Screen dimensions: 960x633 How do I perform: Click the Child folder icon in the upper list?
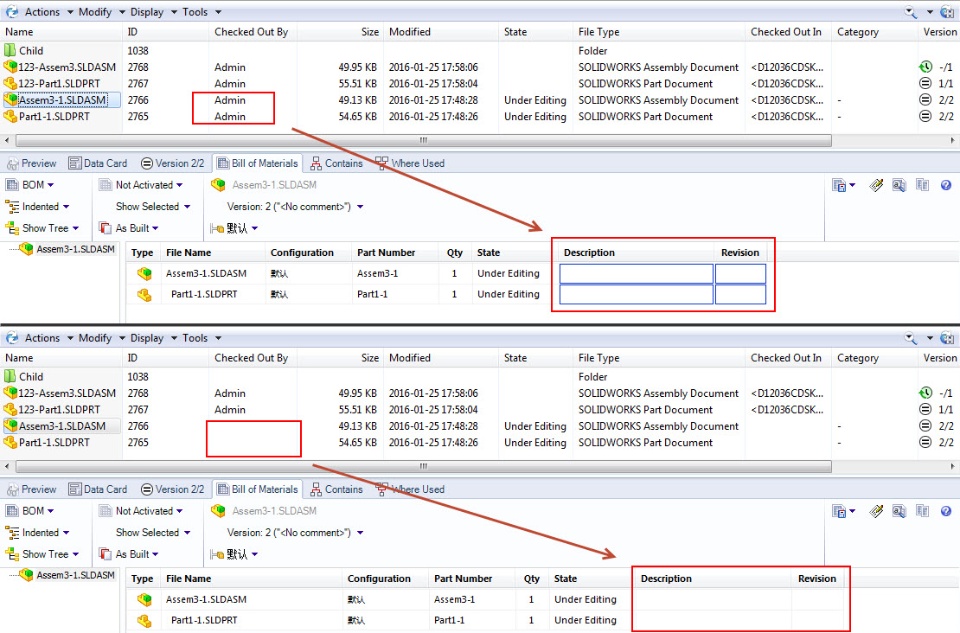(x=10, y=50)
